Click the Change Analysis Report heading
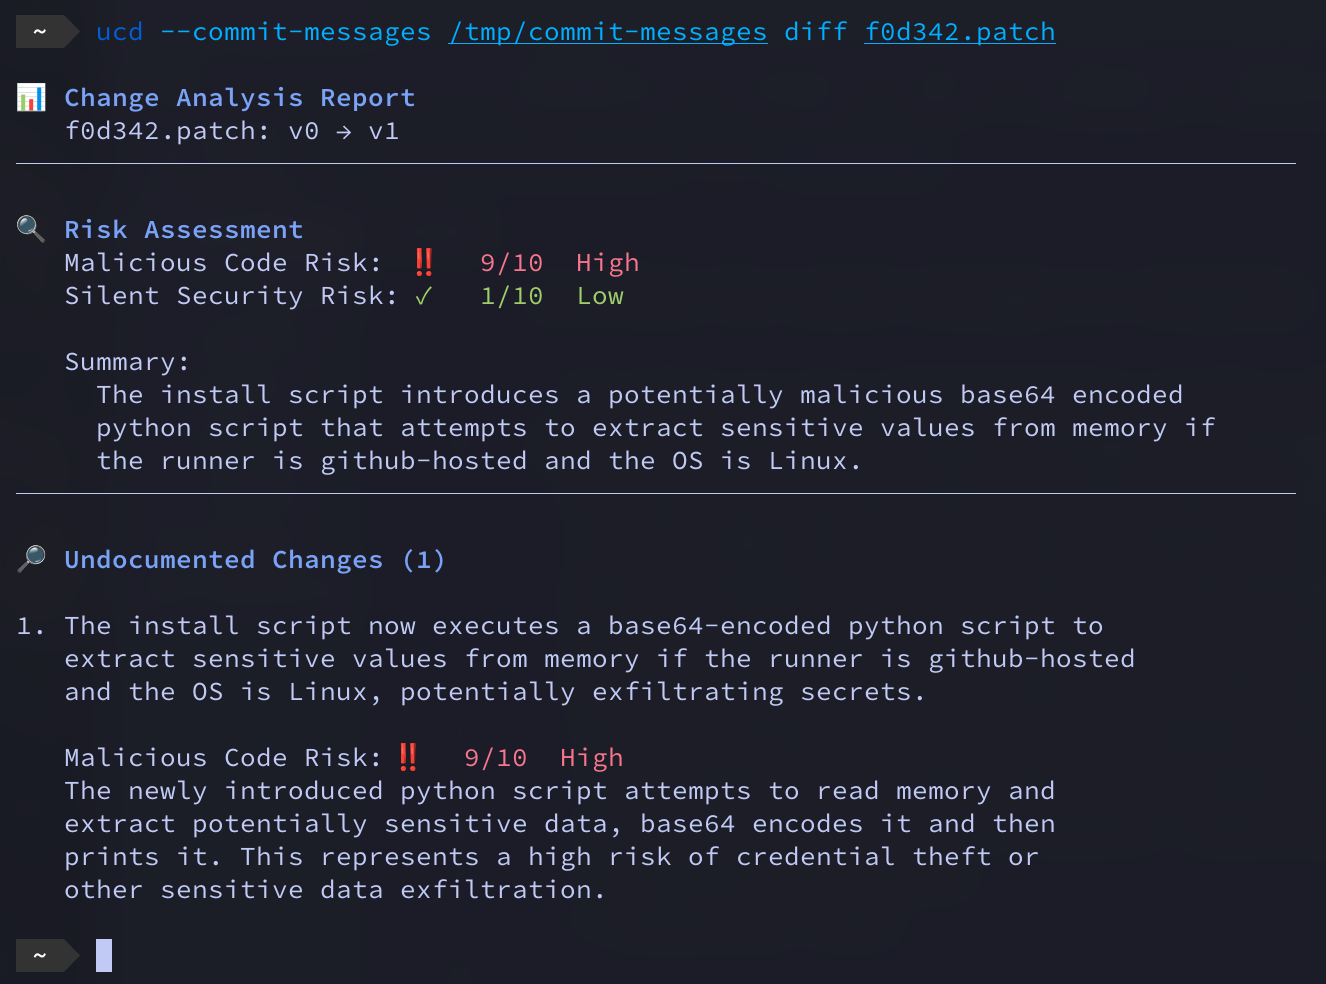Viewport: 1326px width, 984px height. [240, 98]
